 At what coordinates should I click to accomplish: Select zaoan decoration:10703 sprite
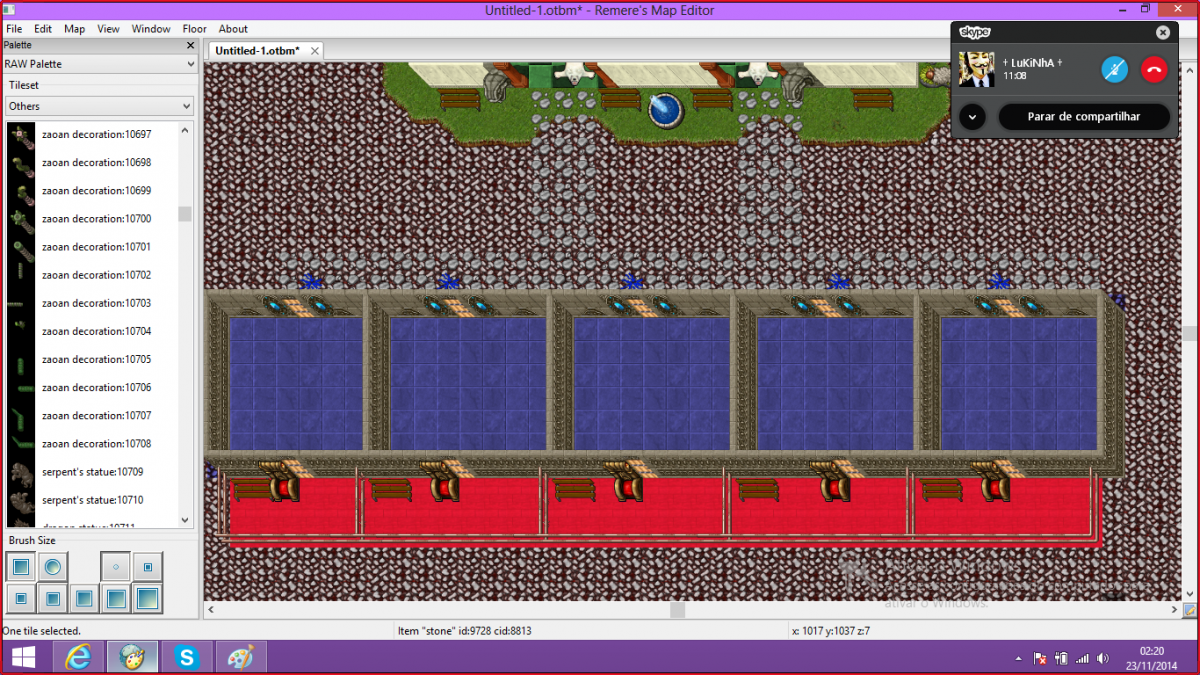(x=92, y=302)
